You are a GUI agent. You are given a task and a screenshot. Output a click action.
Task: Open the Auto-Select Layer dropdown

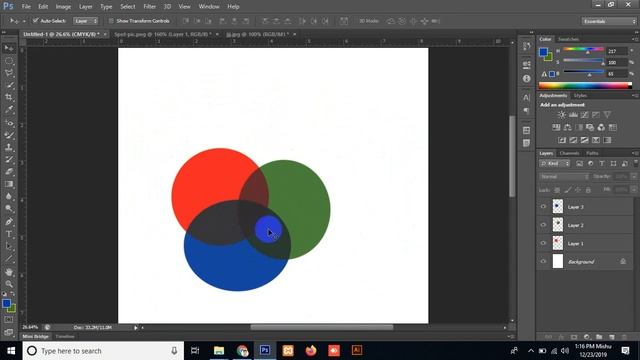[x=86, y=21]
